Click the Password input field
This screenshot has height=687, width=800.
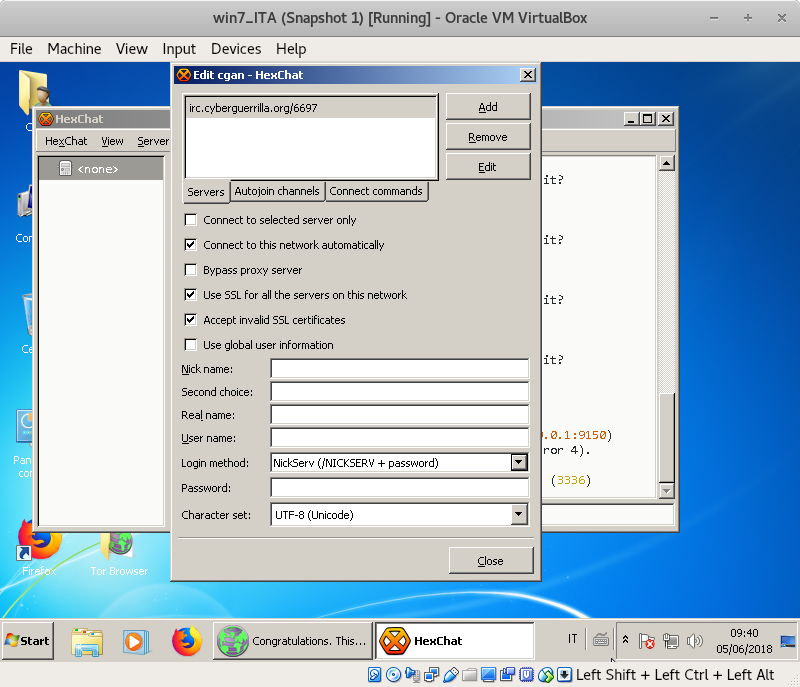click(399, 488)
